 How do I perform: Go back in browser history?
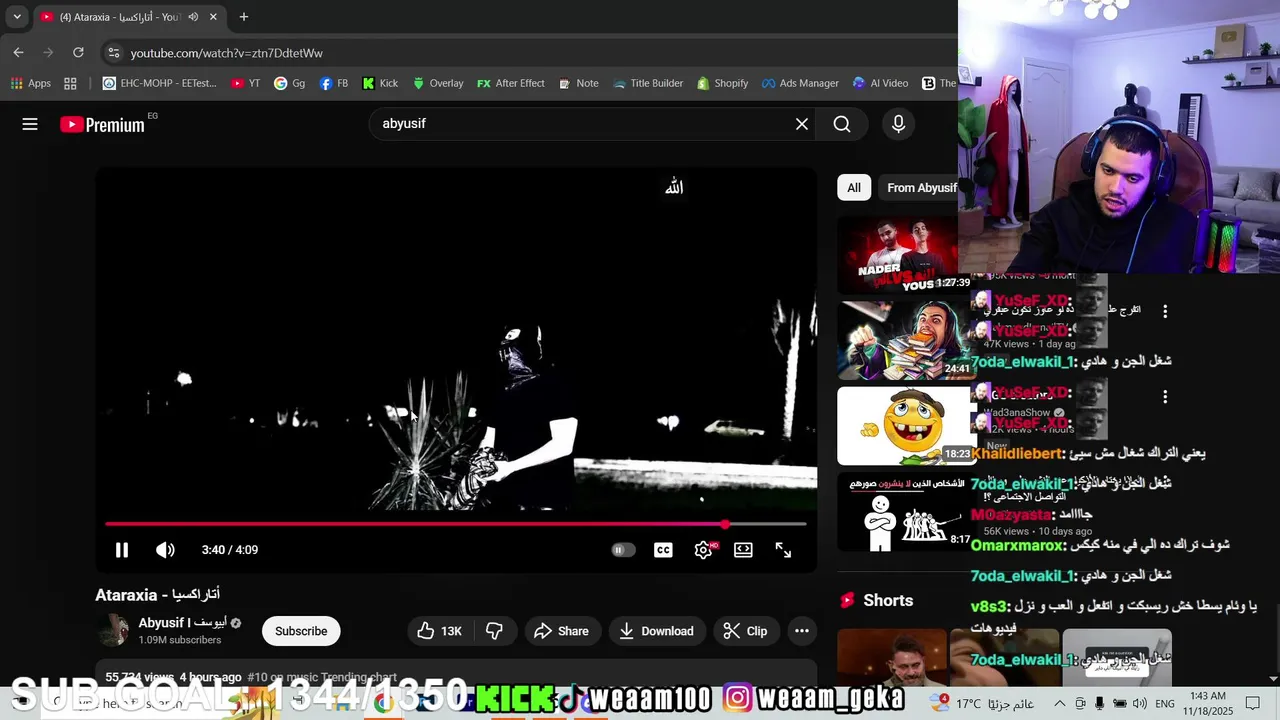coord(18,52)
